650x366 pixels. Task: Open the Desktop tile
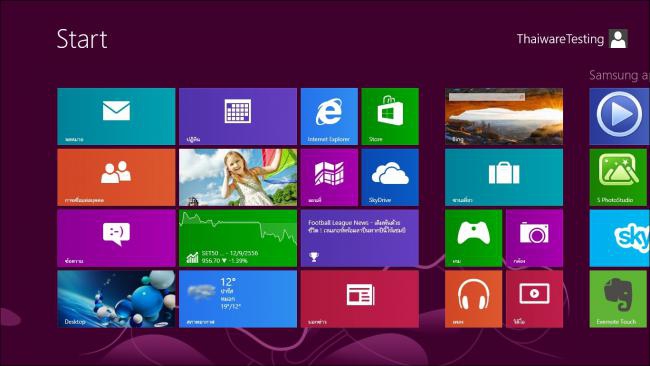[116, 299]
